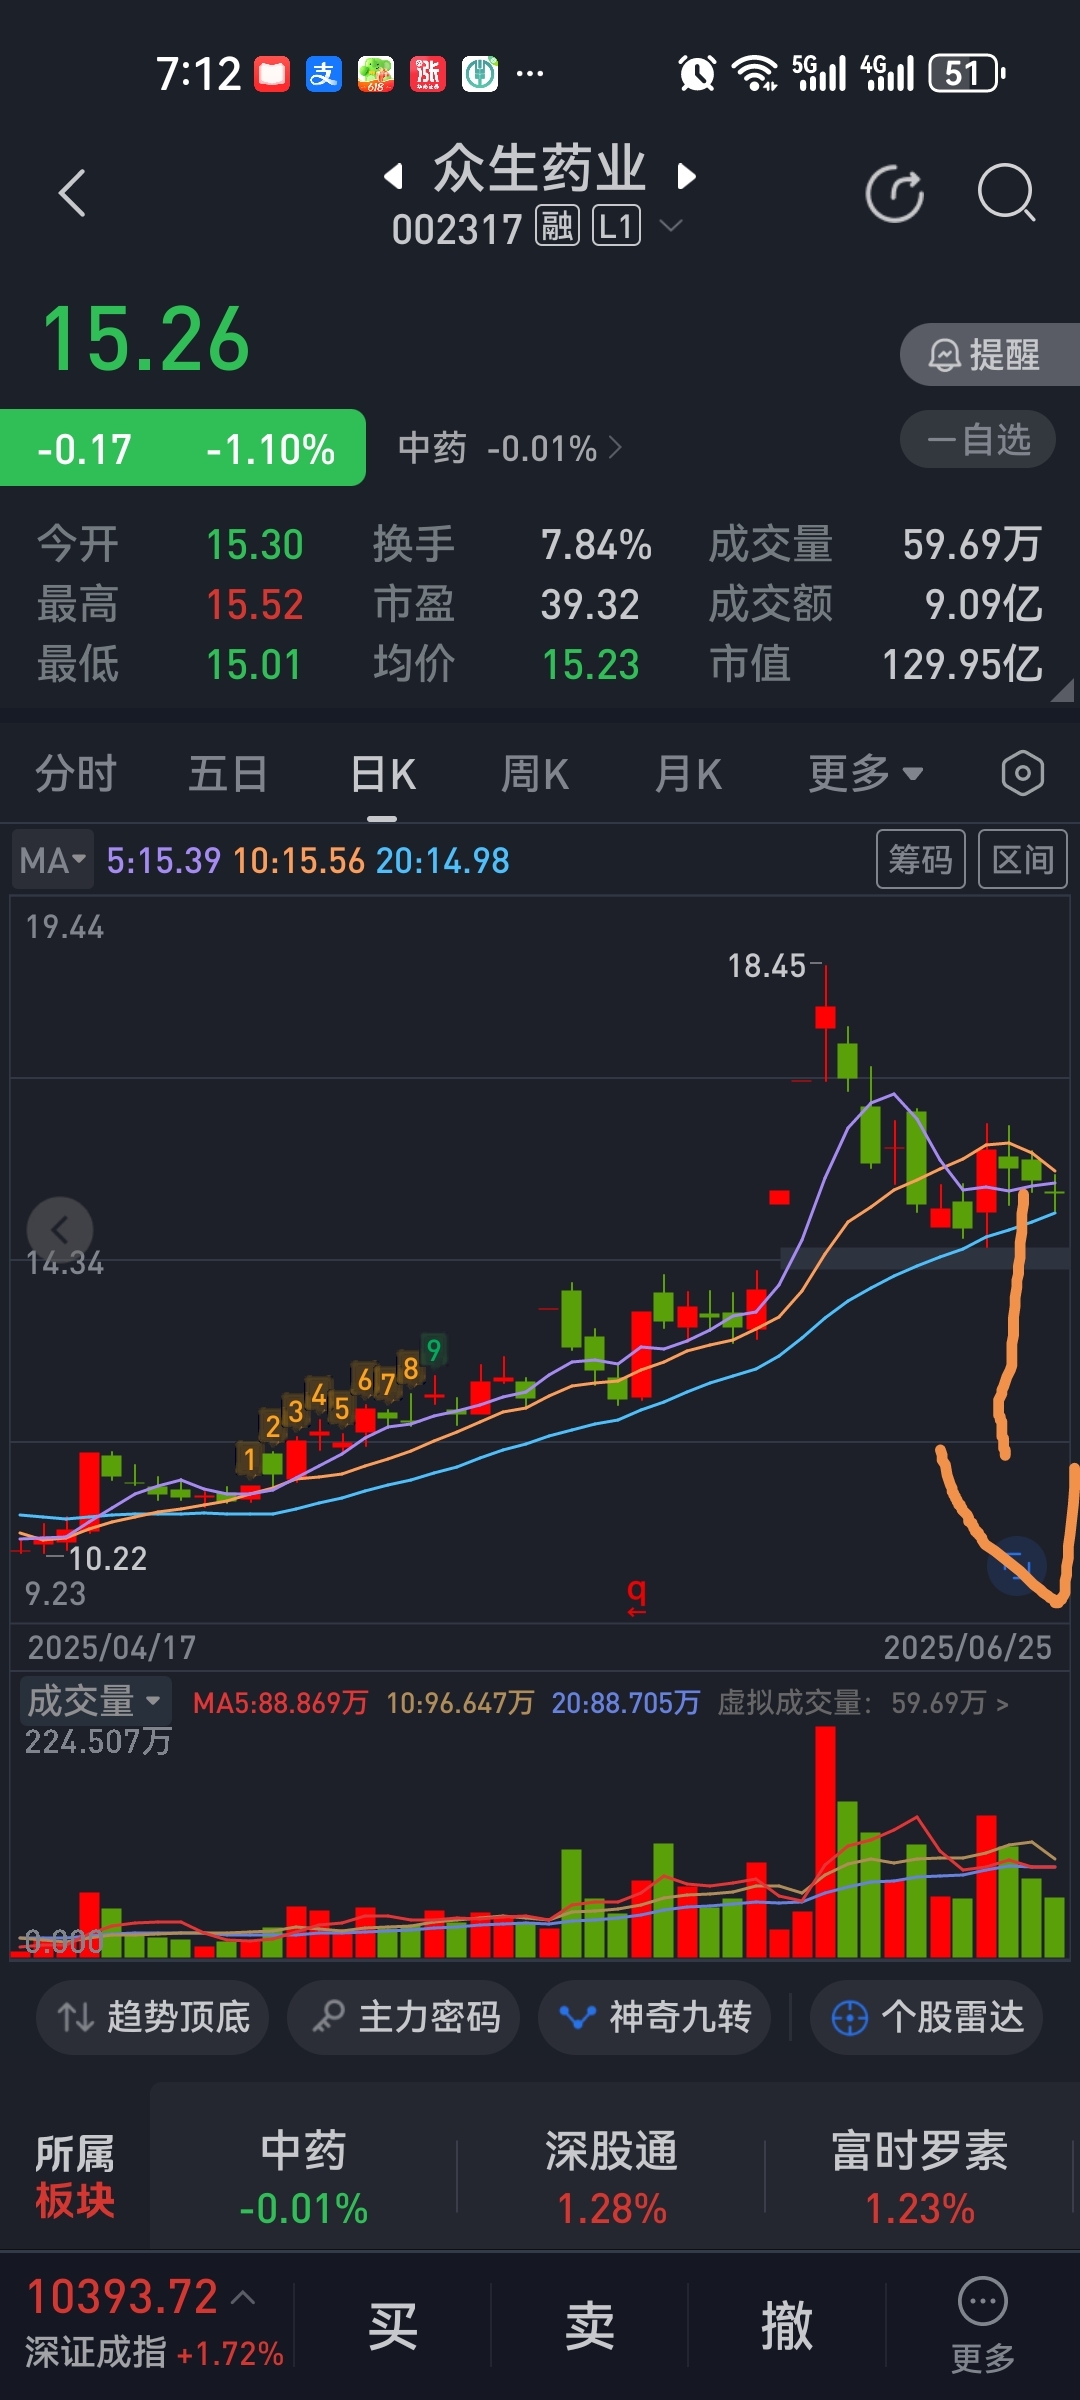Viewport: 1080px width, 2400px height.
Task: Tap 成交额 9.09亿 value
Action: coord(984,604)
